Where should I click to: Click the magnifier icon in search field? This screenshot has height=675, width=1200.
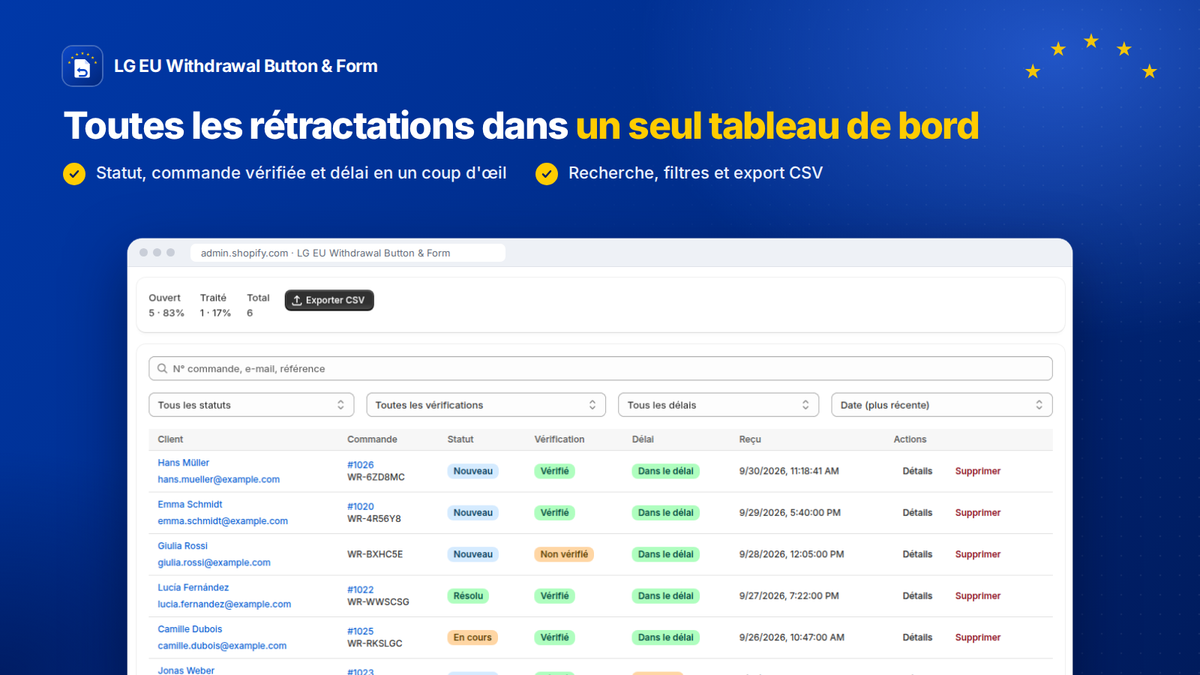[162, 369]
